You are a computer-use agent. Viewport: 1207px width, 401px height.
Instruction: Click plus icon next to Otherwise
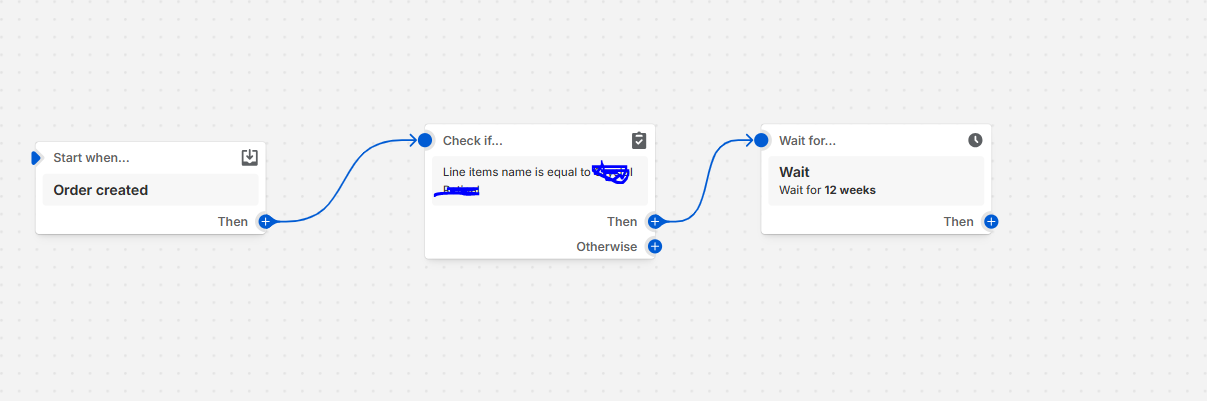click(655, 246)
